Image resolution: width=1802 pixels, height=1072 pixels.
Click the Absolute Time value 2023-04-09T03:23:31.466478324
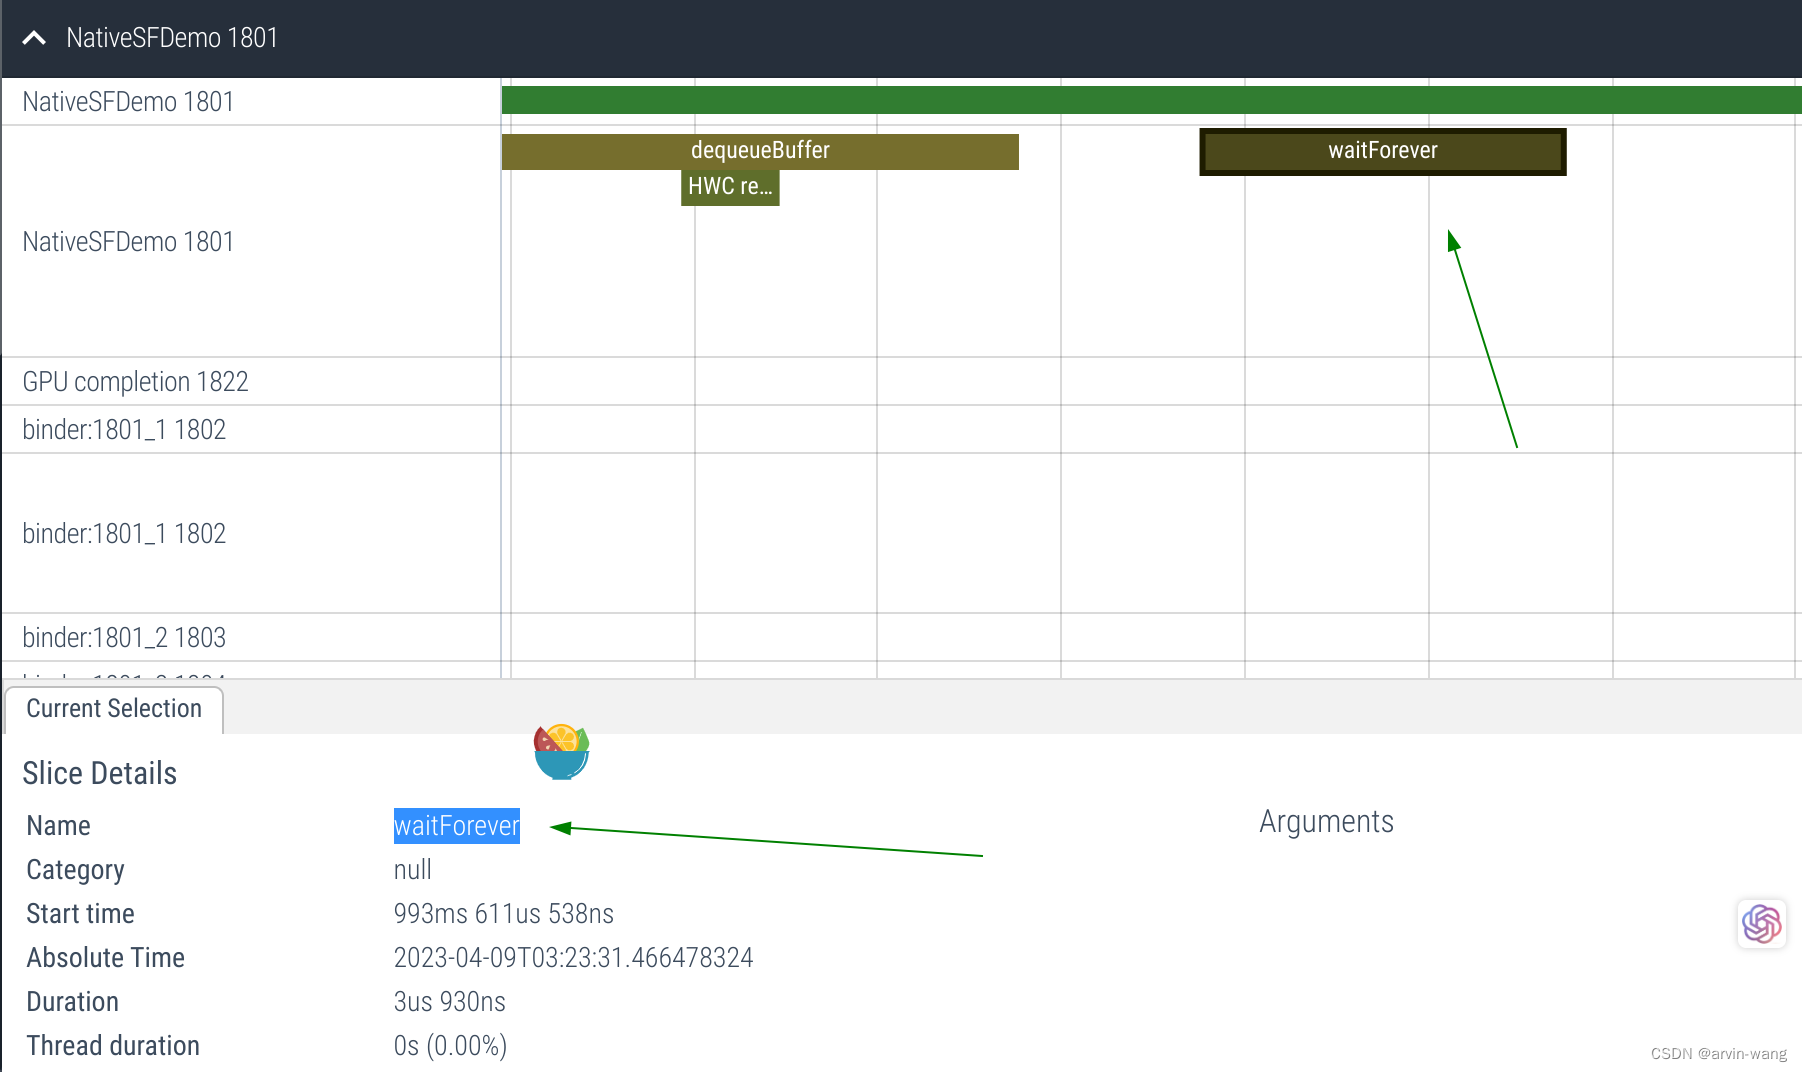coord(573,958)
